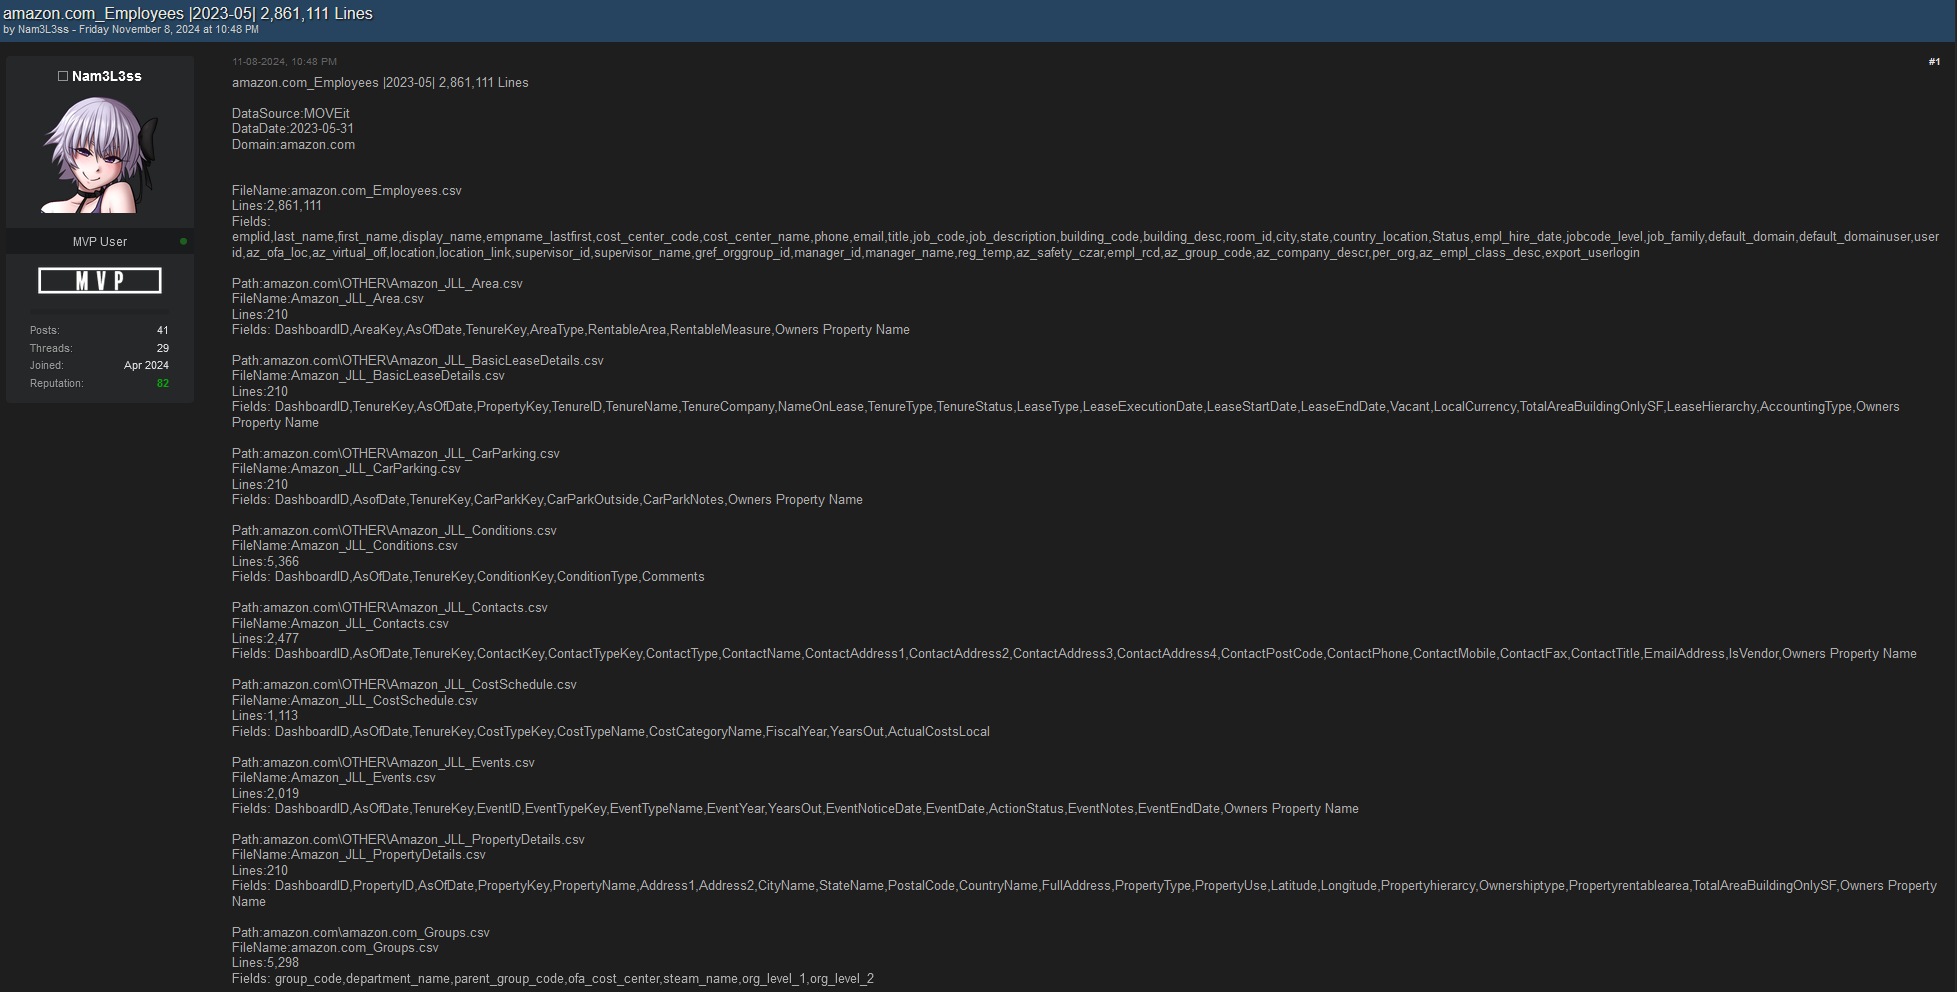Click FileName:Amazon_JLL_Events.csv text

click(x=334, y=778)
